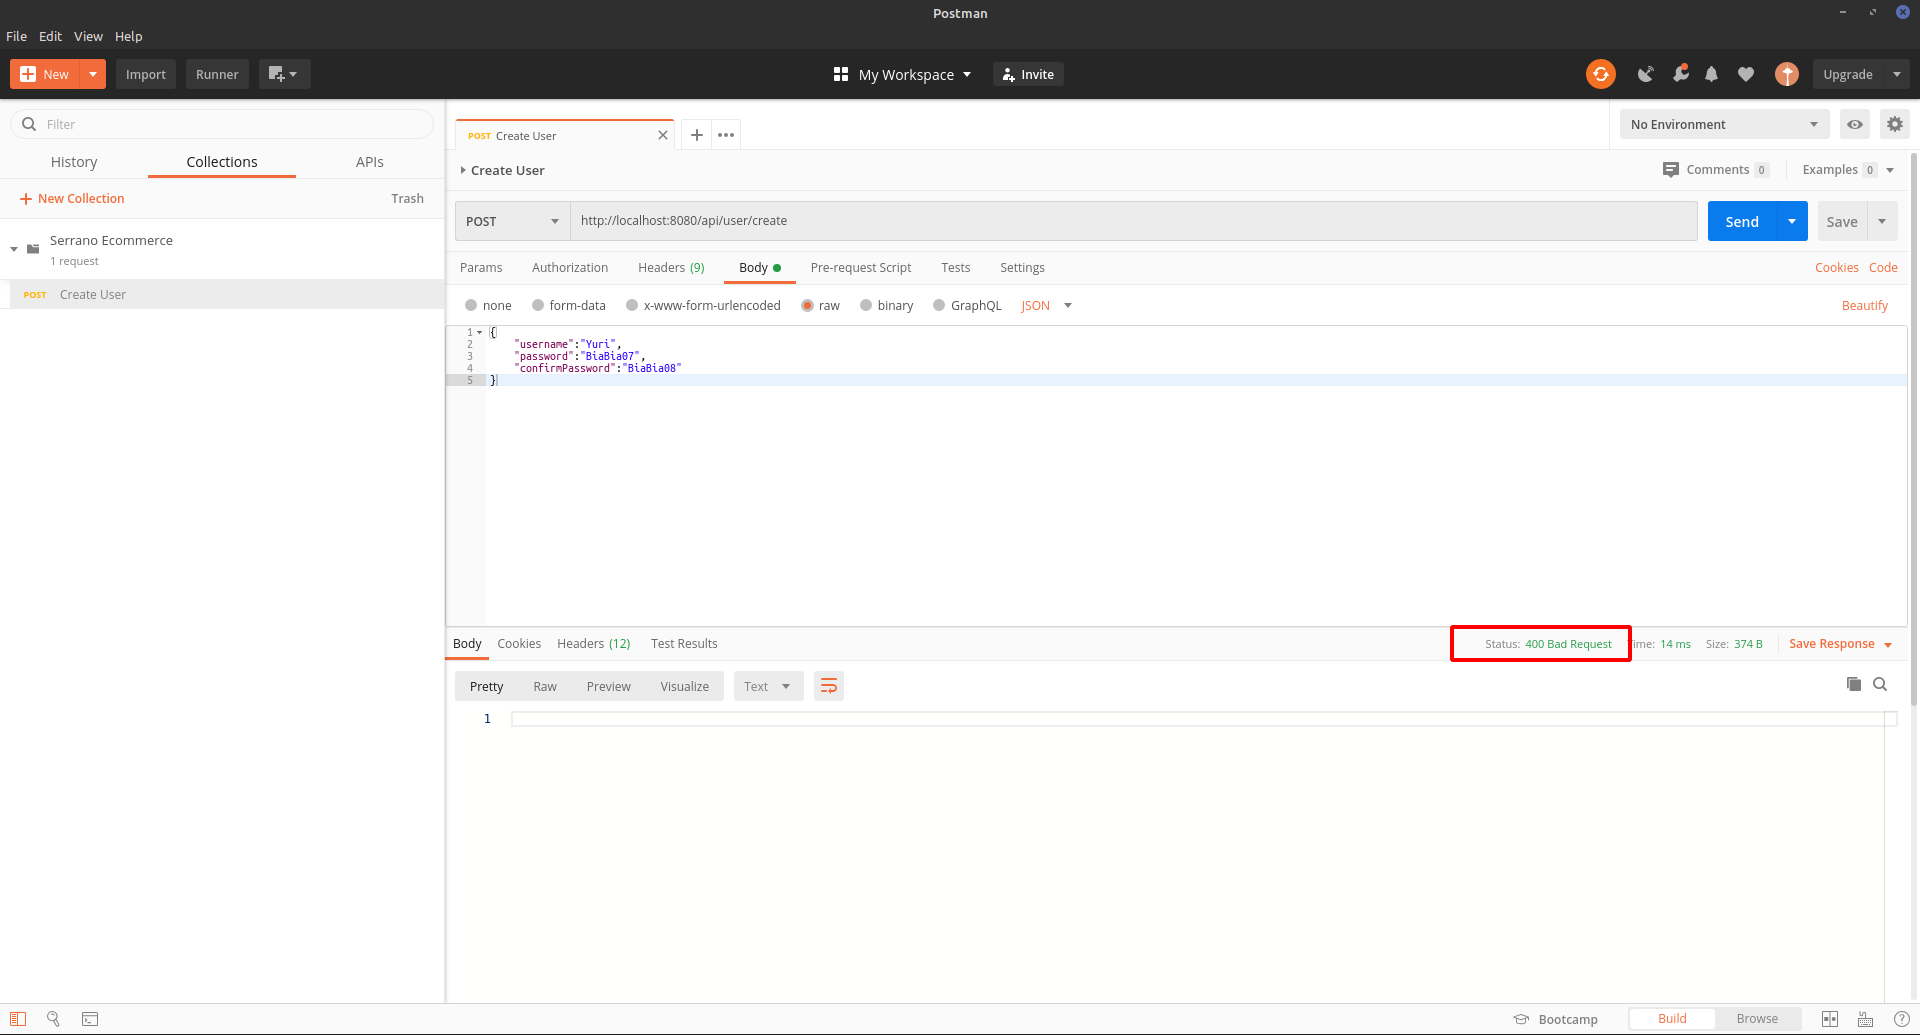This screenshot has width=1920, height=1035.
Task: Open the user avatar menu
Action: pyautogui.click(x=1787, y=74)
